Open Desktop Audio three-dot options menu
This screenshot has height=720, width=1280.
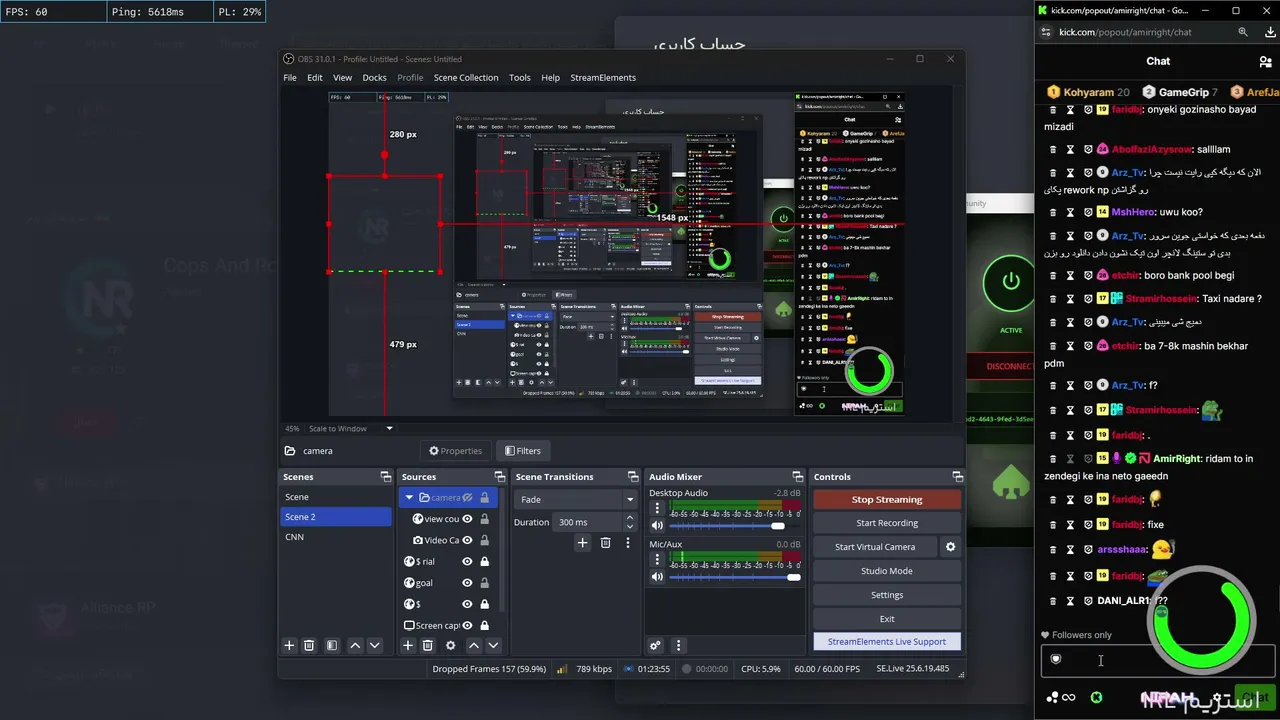[x=657, y=508]
